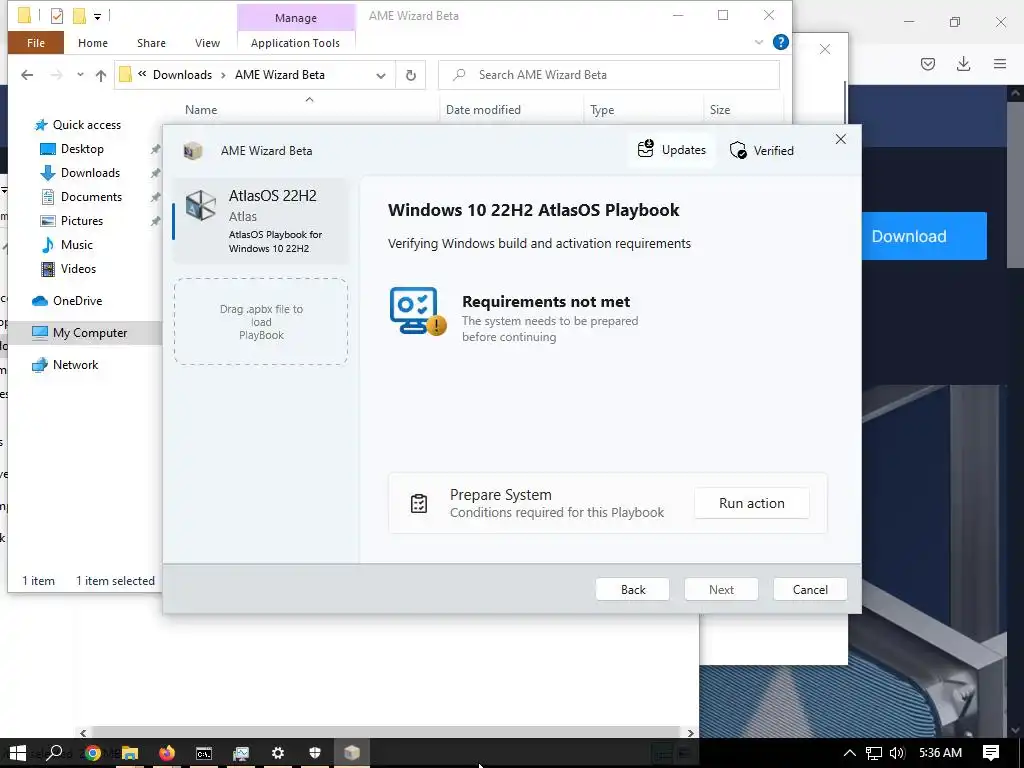Click the AME Wizard Beta box logo
This screenshot has width=1024, height=768.
coord(192,151)
